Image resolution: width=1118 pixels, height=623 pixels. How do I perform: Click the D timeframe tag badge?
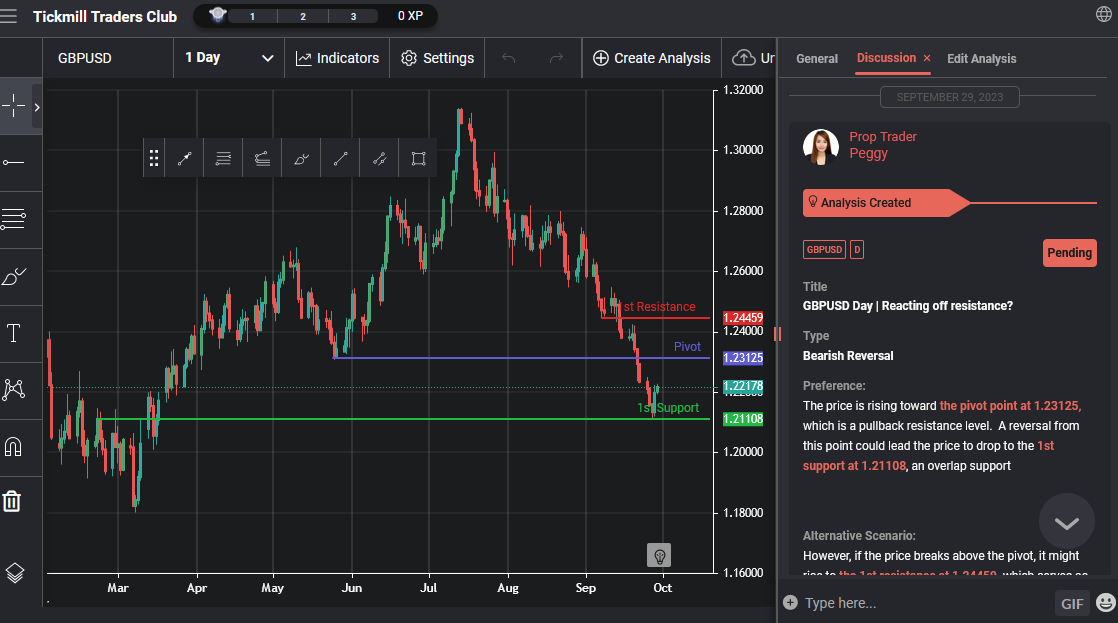coord(857,249)
